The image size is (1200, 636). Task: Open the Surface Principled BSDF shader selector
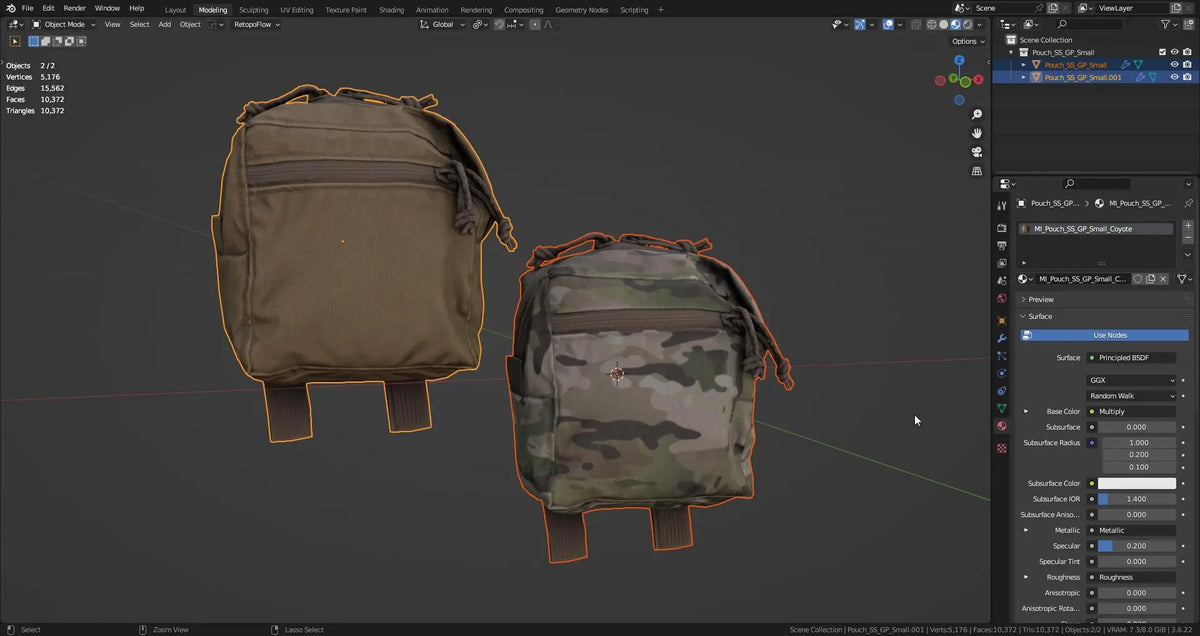tap(1132, 357)
